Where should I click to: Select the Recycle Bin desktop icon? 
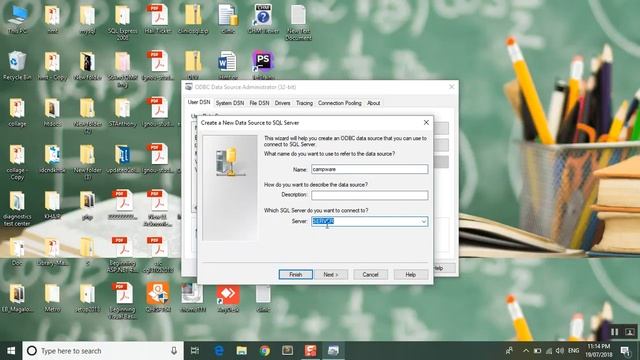(x=17, y=65)
